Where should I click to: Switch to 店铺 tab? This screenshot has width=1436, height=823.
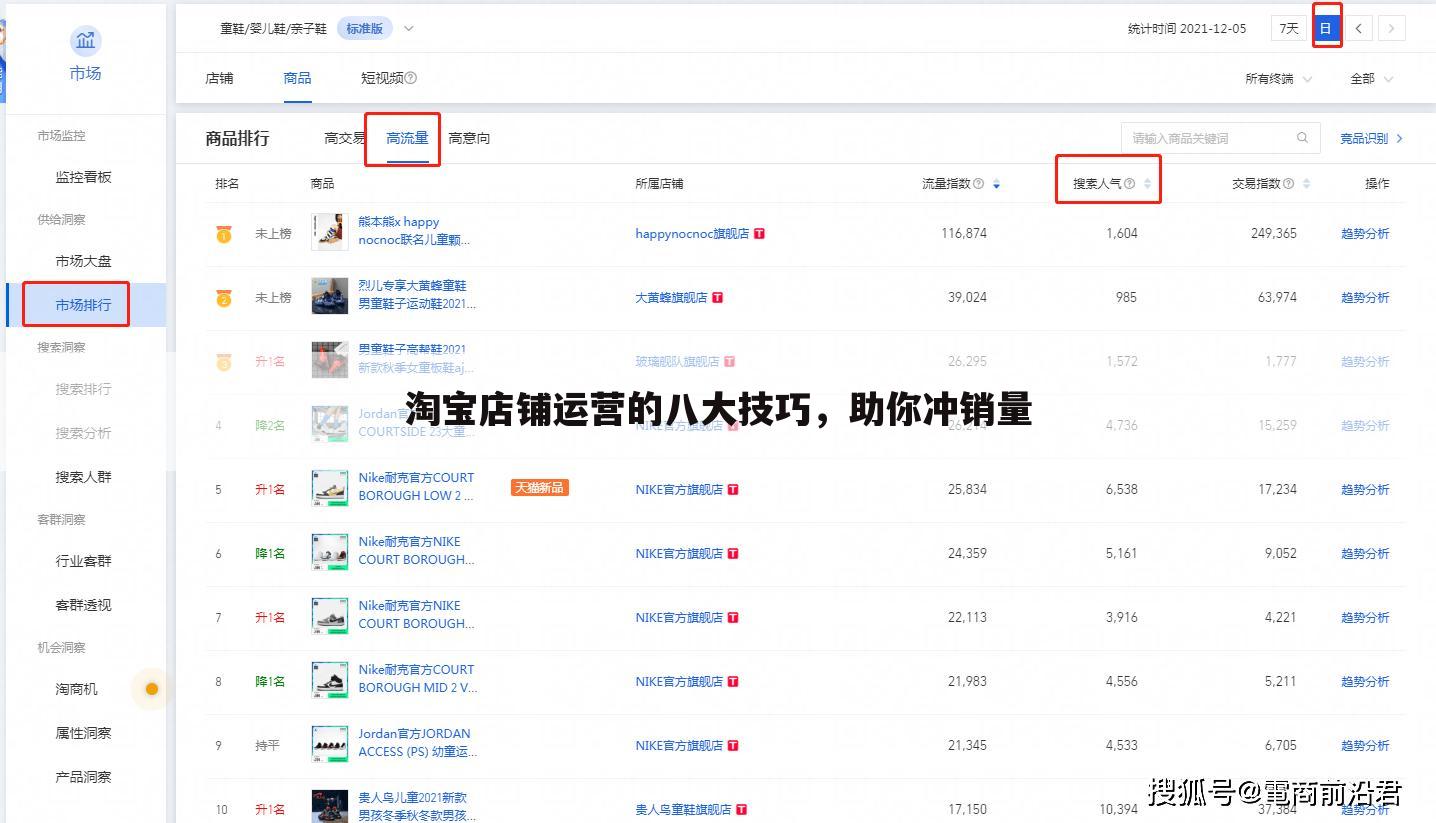219,78
